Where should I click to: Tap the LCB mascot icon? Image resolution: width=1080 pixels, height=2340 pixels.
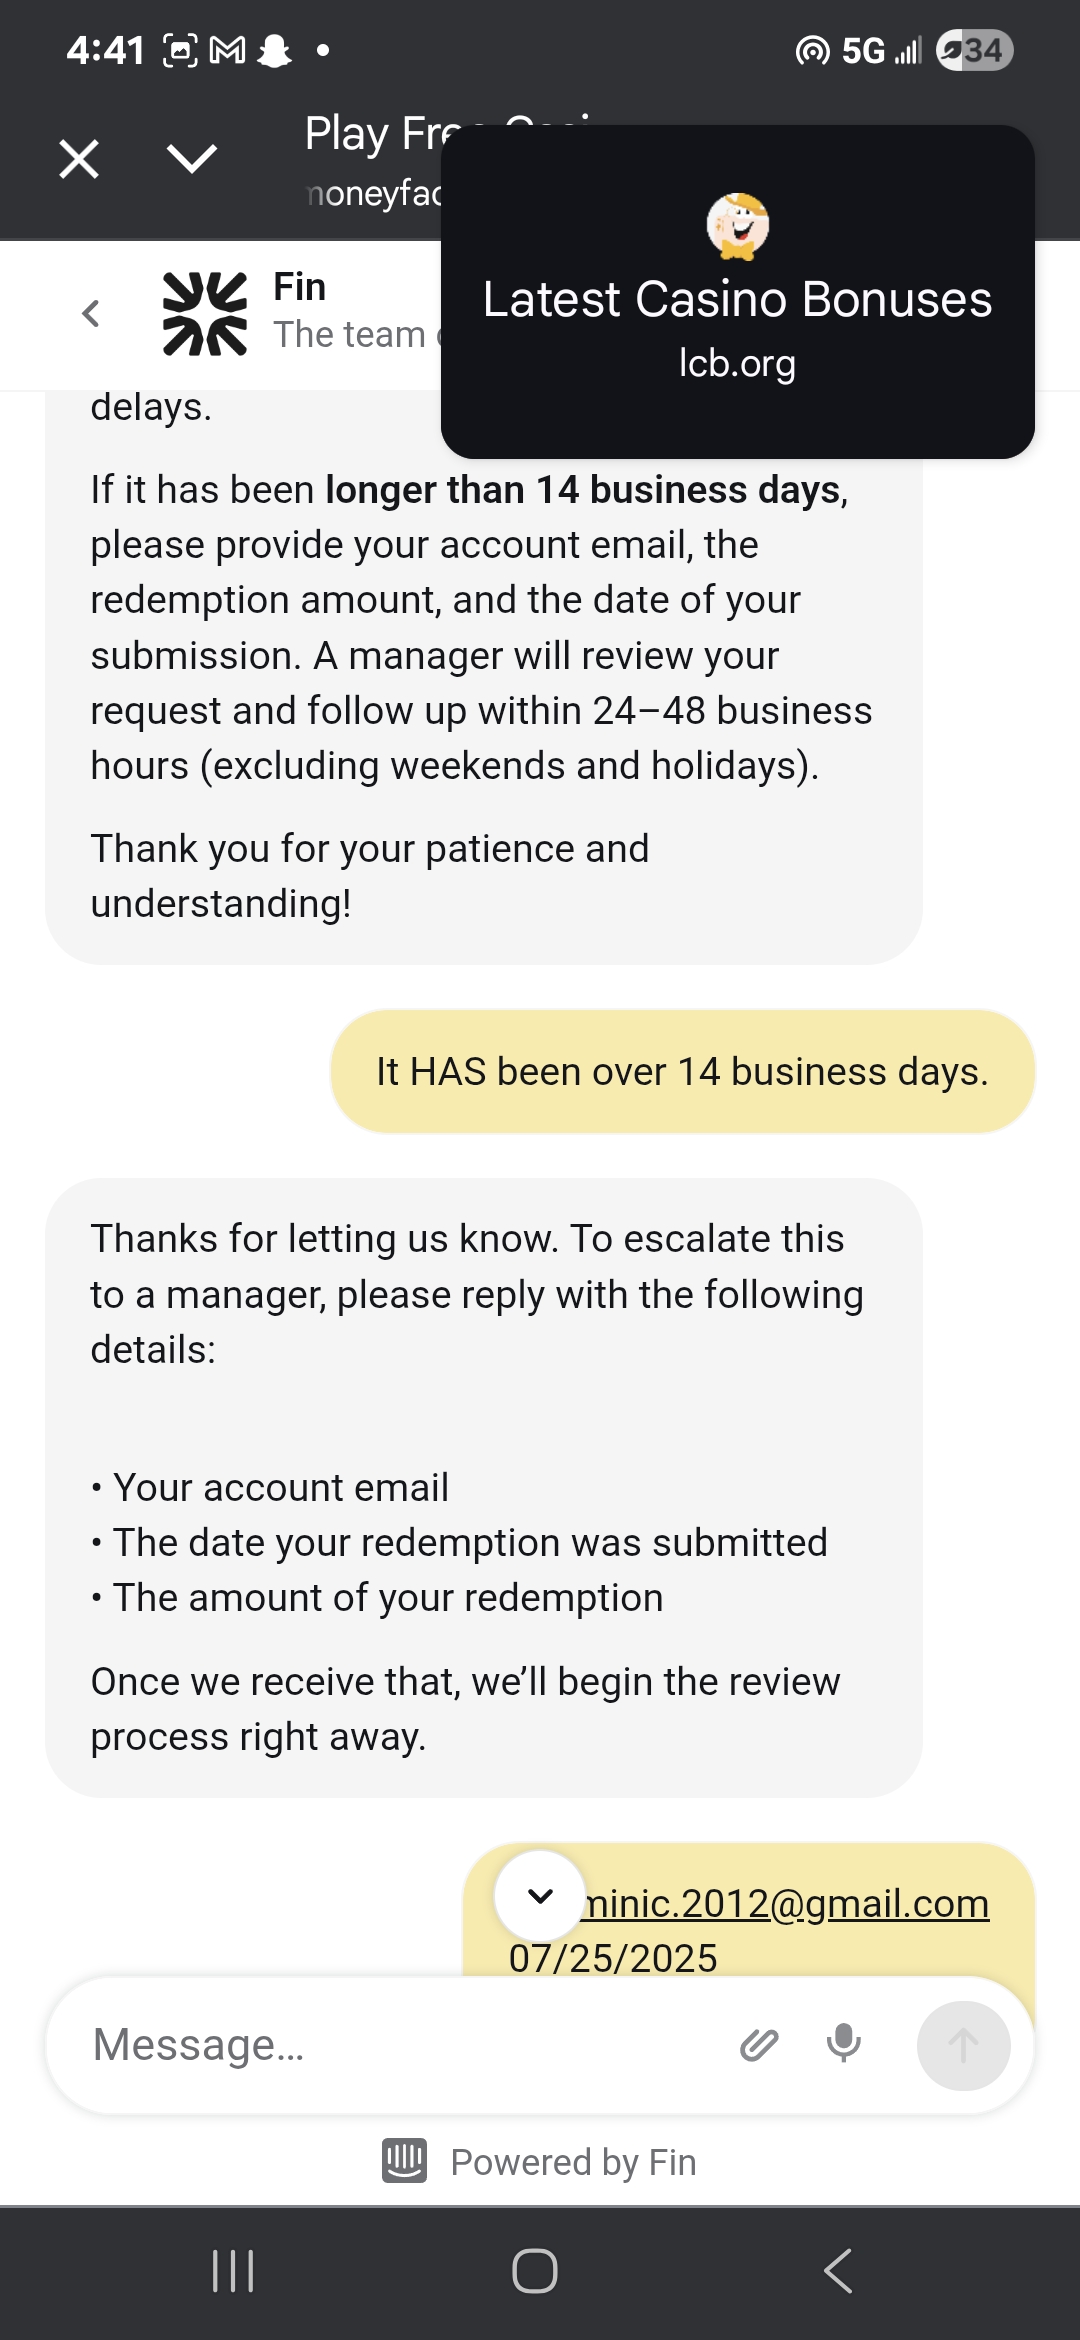[737, 226]
